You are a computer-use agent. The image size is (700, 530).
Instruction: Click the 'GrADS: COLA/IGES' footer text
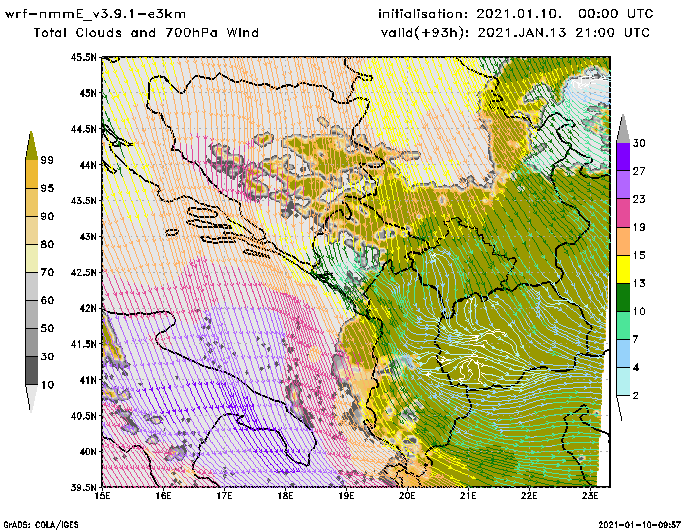coord(41,525)
